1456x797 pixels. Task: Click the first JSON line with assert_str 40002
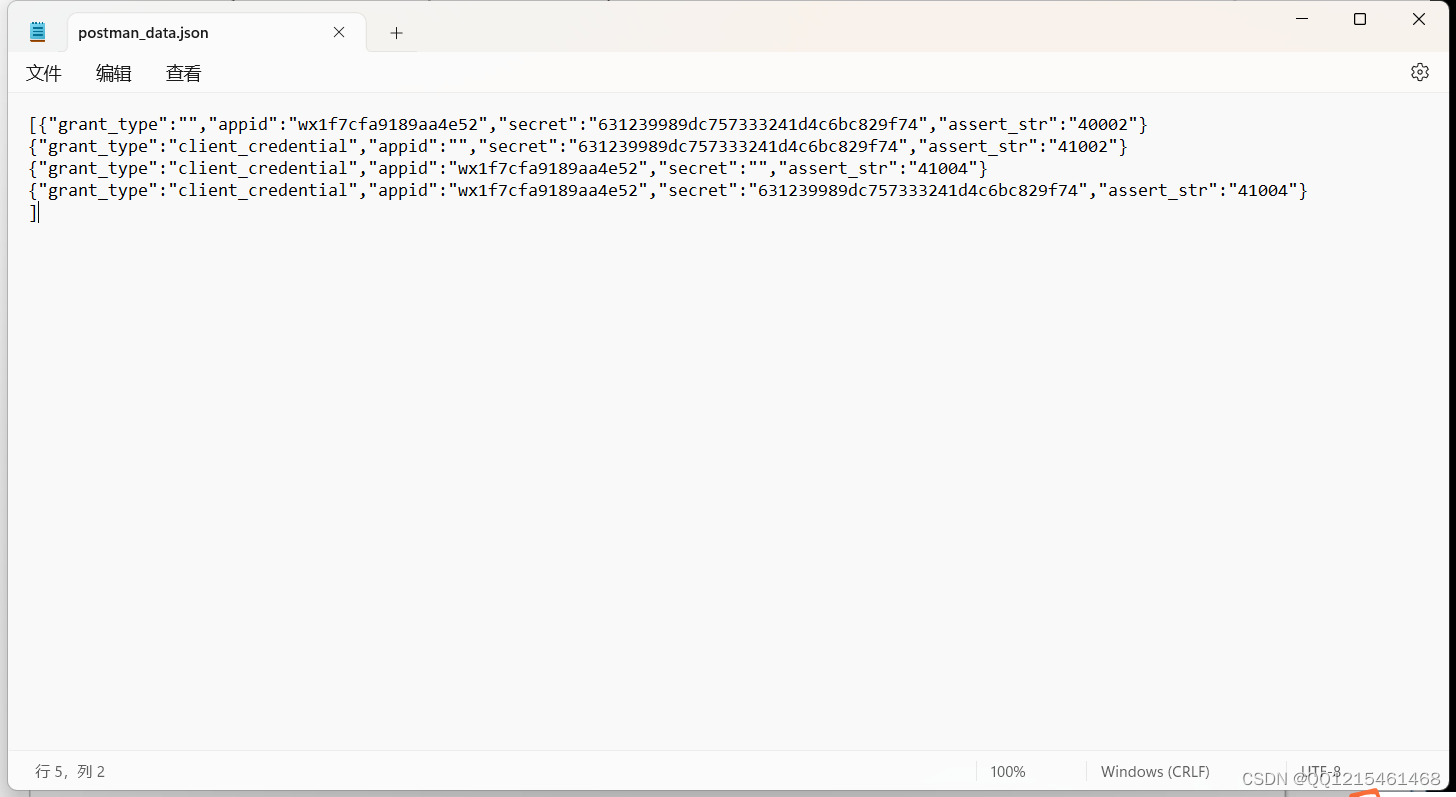pyautogui.click(x=588, y=125)
